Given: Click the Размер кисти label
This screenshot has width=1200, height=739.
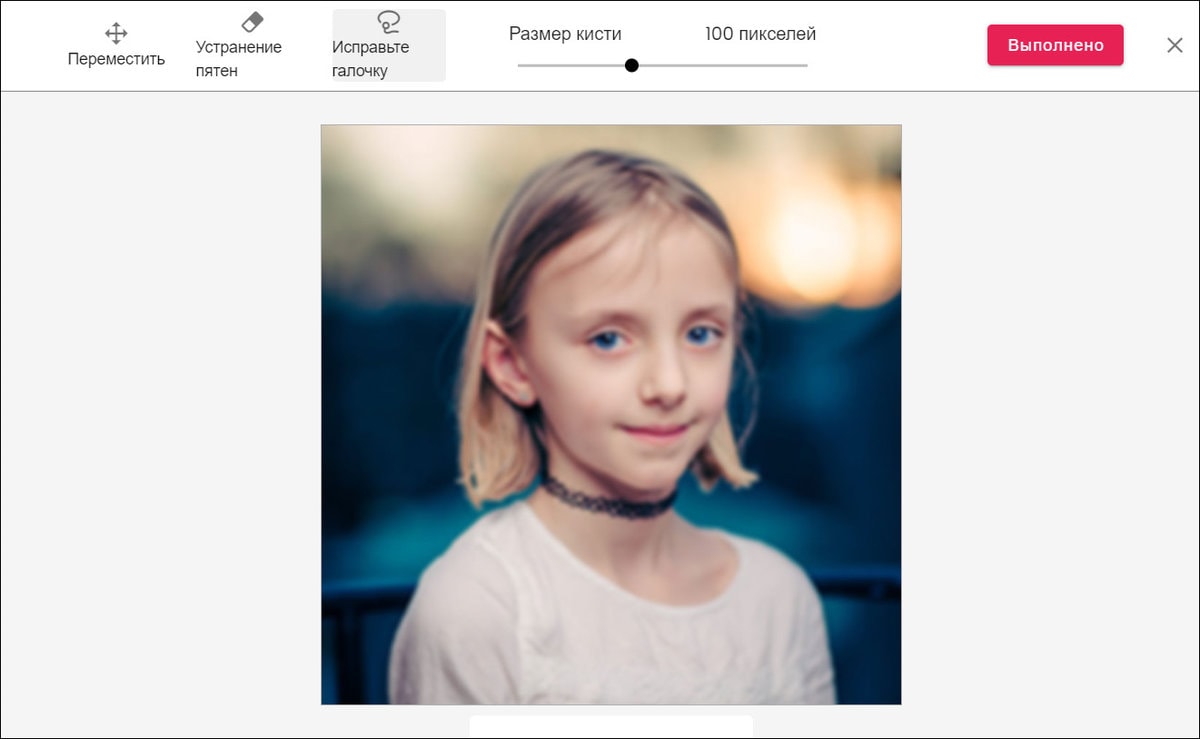Looking at the screenshot, I should click(565, 34).
